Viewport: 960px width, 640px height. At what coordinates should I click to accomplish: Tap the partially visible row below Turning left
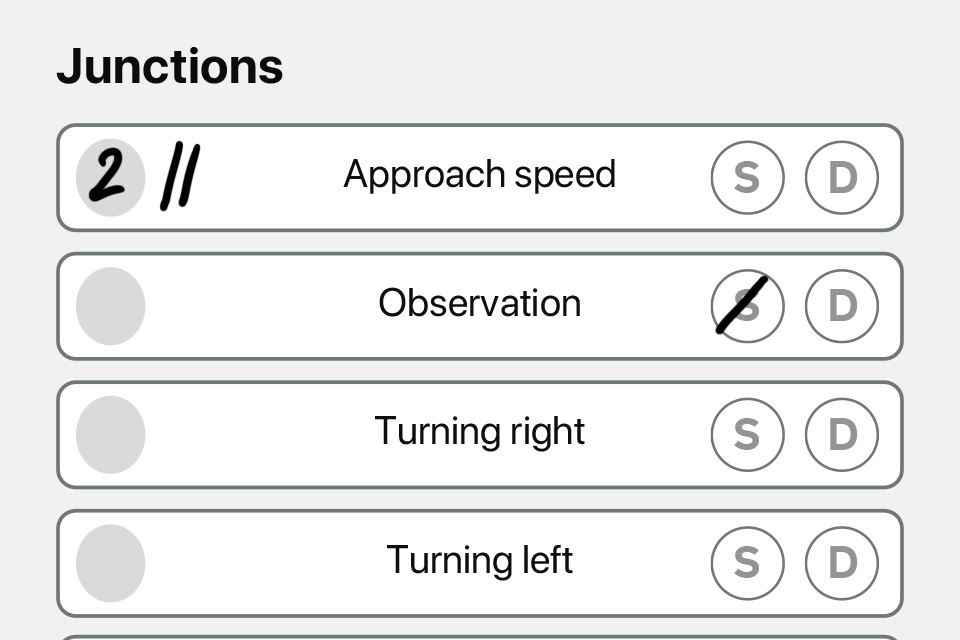point(480,635)
